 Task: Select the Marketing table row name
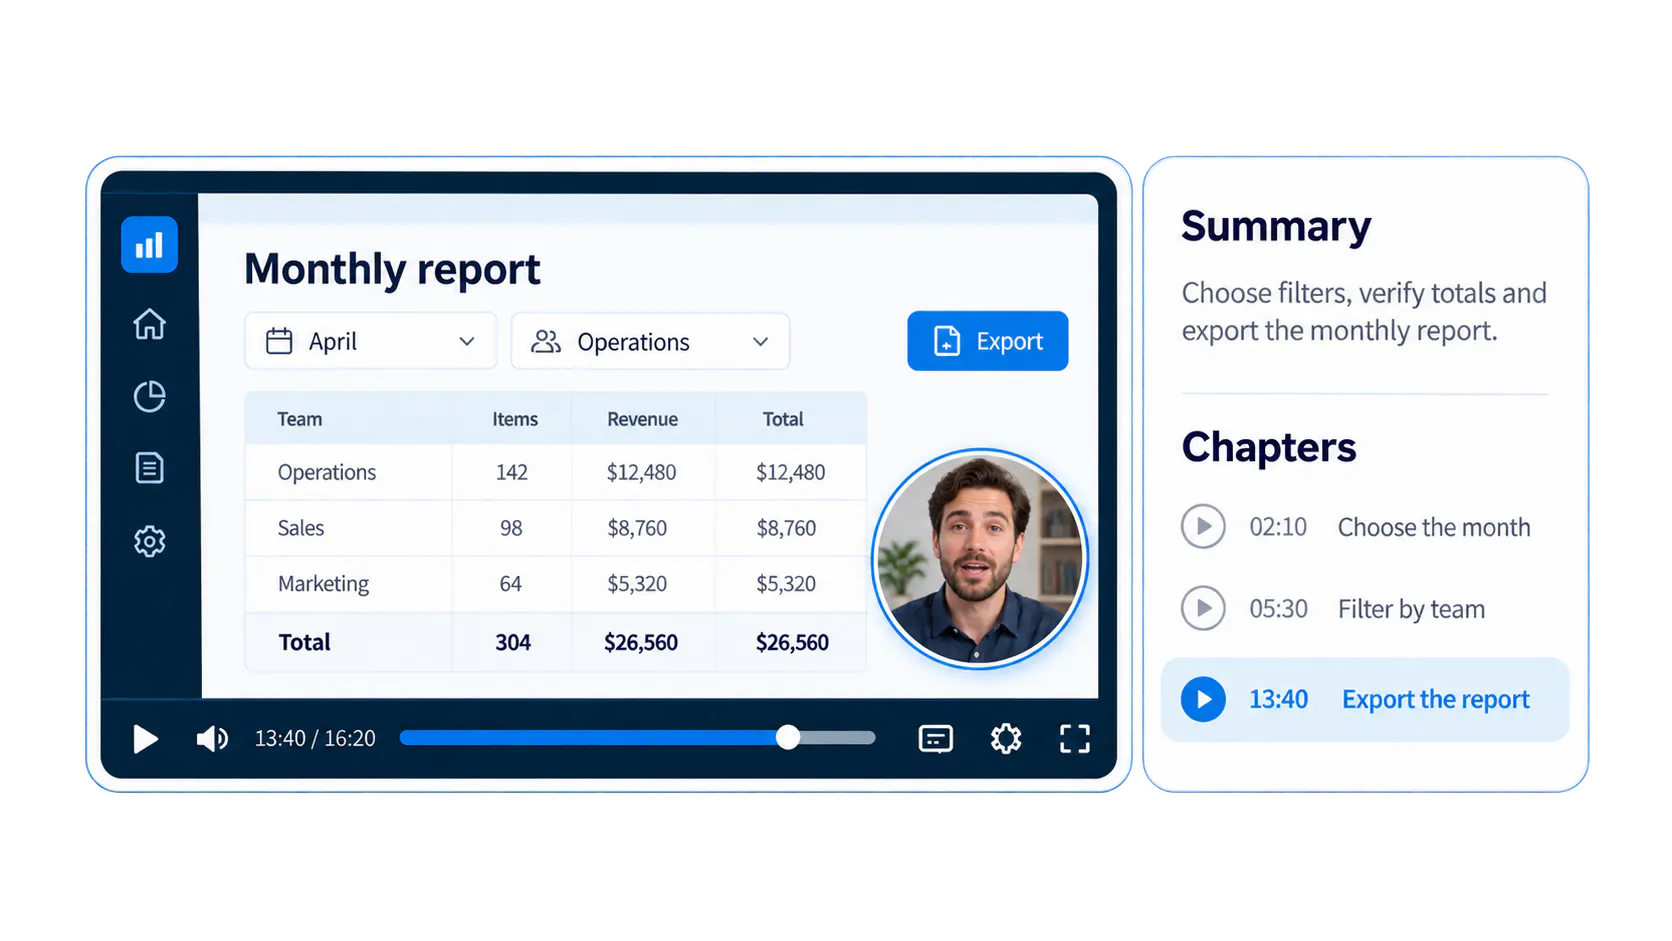tap(323, 584)
